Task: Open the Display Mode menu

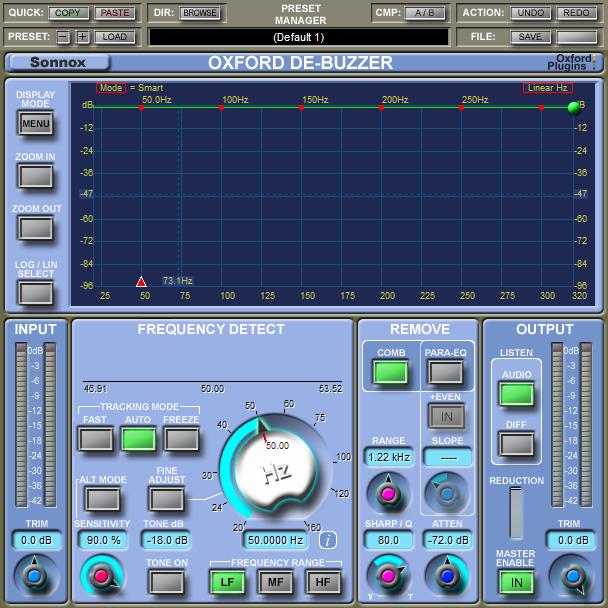Action: point(36,123)
